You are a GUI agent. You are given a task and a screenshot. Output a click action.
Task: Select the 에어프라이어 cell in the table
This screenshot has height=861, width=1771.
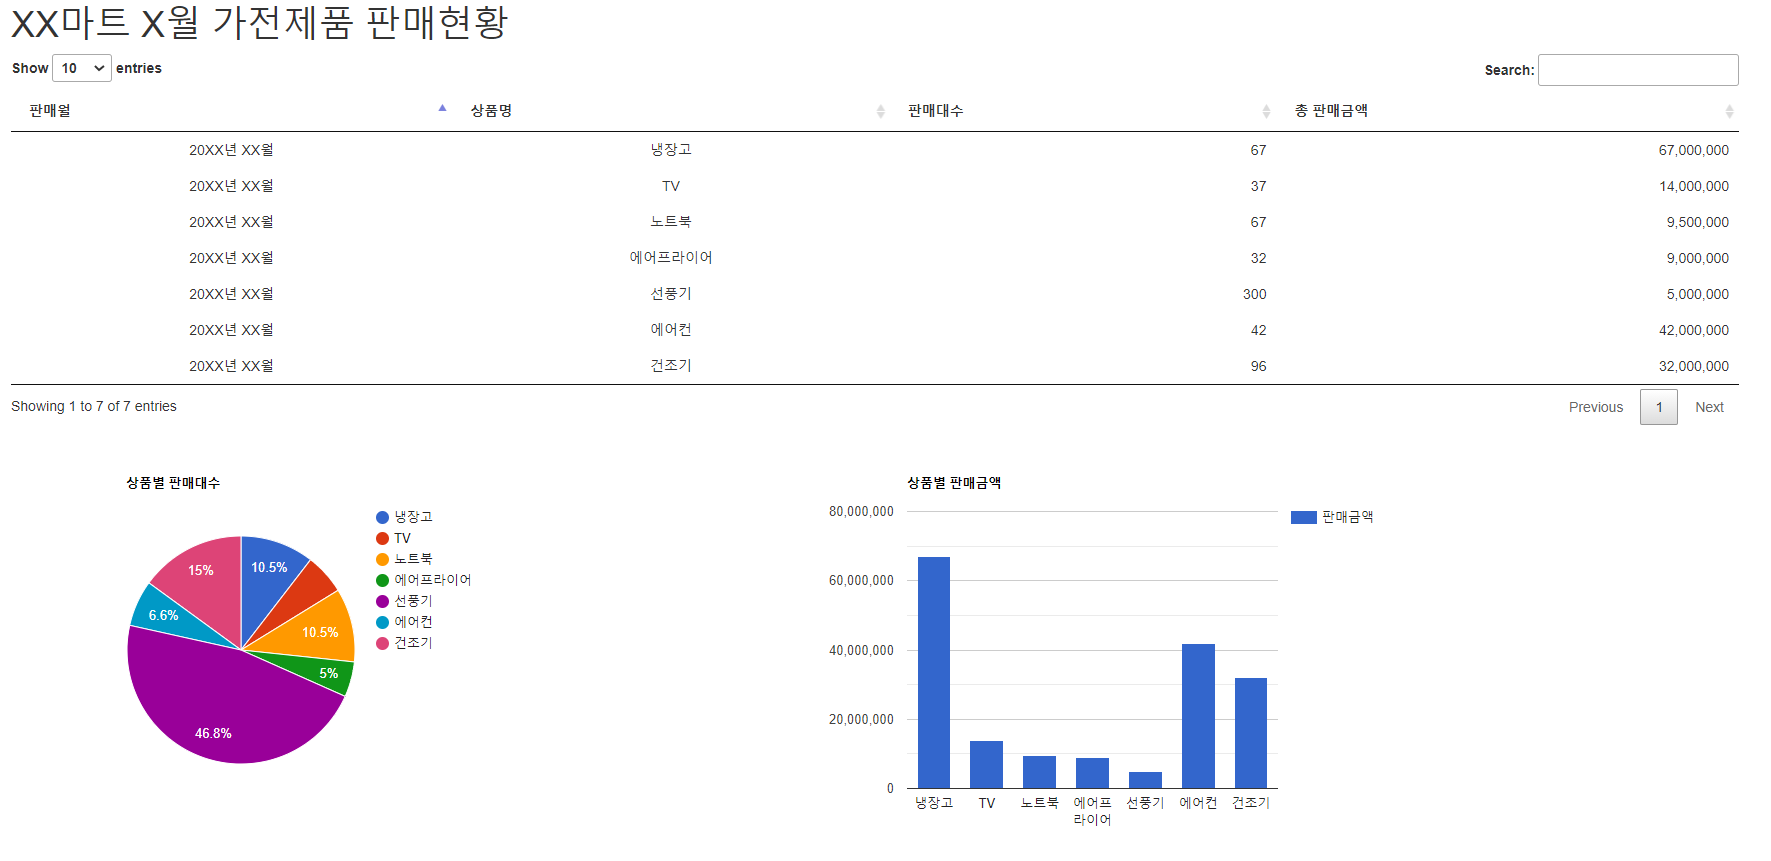[x=671, y=258]
